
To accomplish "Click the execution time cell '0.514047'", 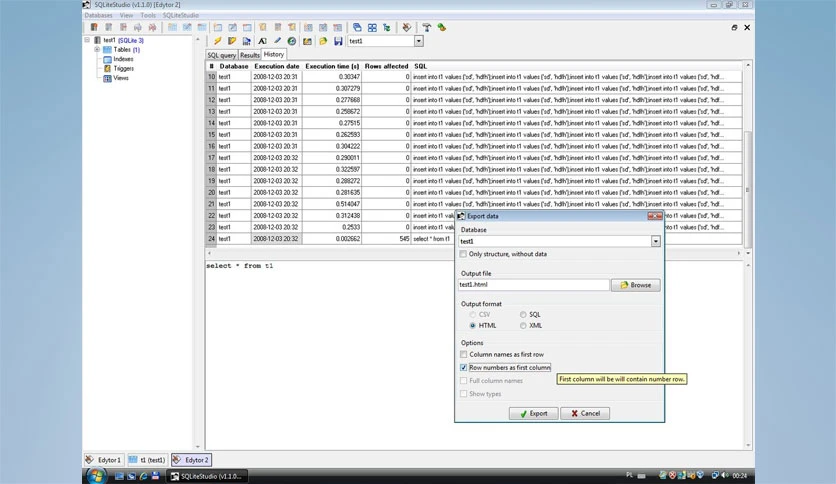I will (332, 204).
